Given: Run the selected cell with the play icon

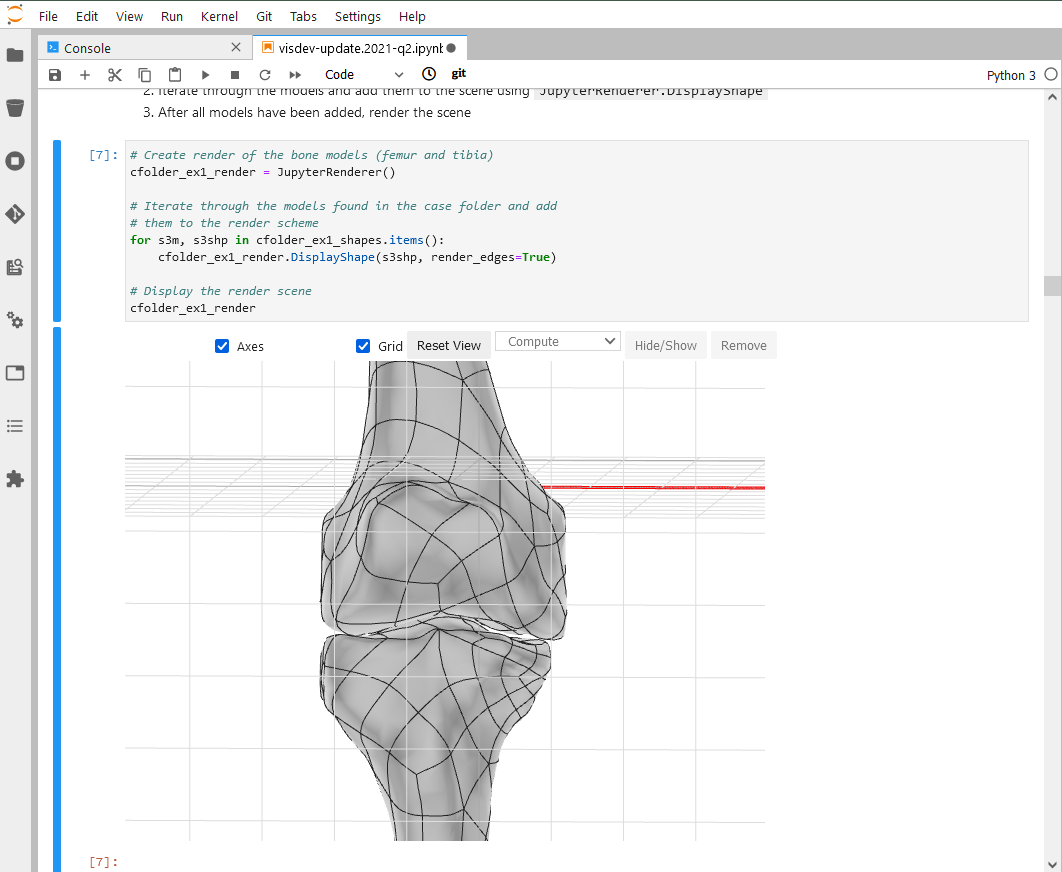Looking at the screenshot, I should [x=205, y=74].
